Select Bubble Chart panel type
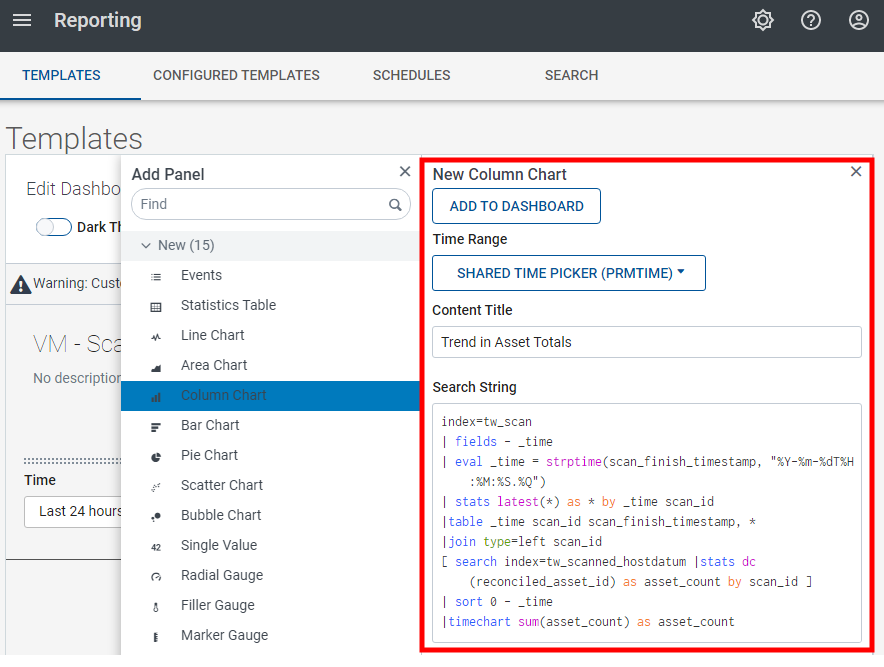Viewport: 884px width, 667px height. coord(271,515)
